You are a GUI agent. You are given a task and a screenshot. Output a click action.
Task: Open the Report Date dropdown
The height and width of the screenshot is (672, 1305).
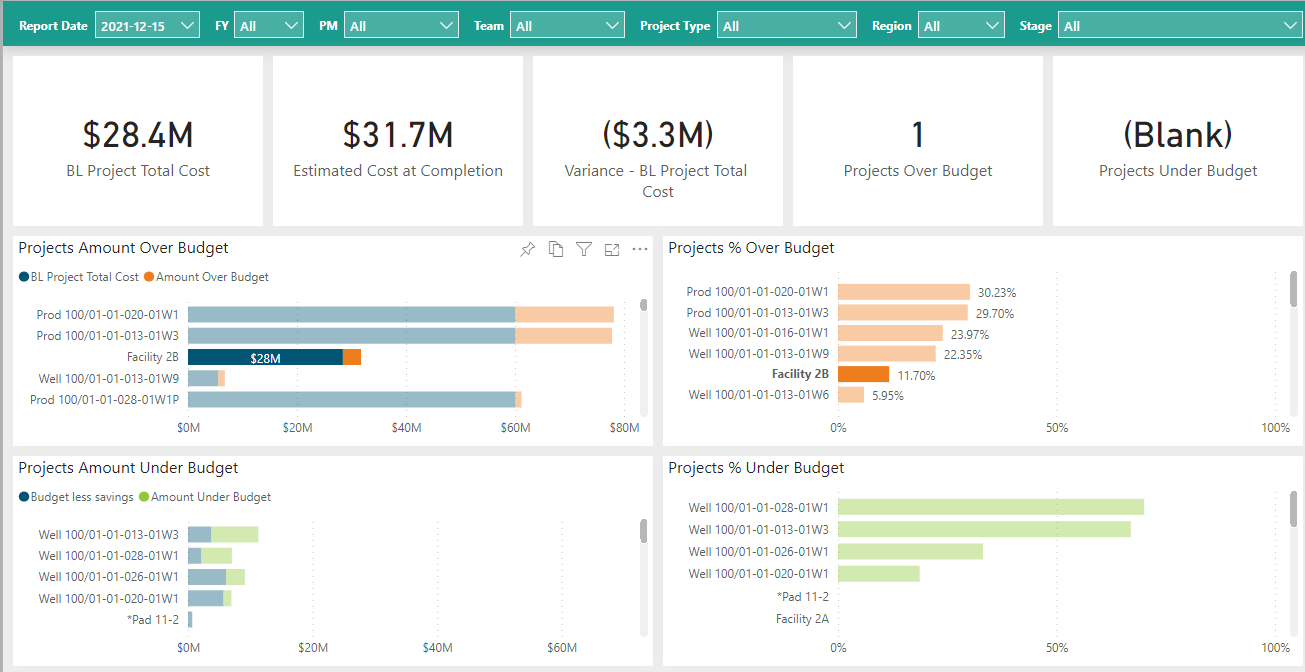(x=147, y=26)
